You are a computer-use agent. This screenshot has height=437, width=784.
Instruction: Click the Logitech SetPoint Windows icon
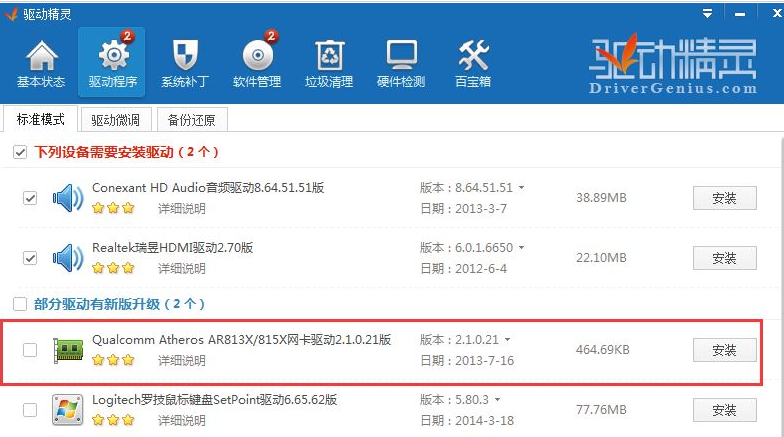coord(68,410)
